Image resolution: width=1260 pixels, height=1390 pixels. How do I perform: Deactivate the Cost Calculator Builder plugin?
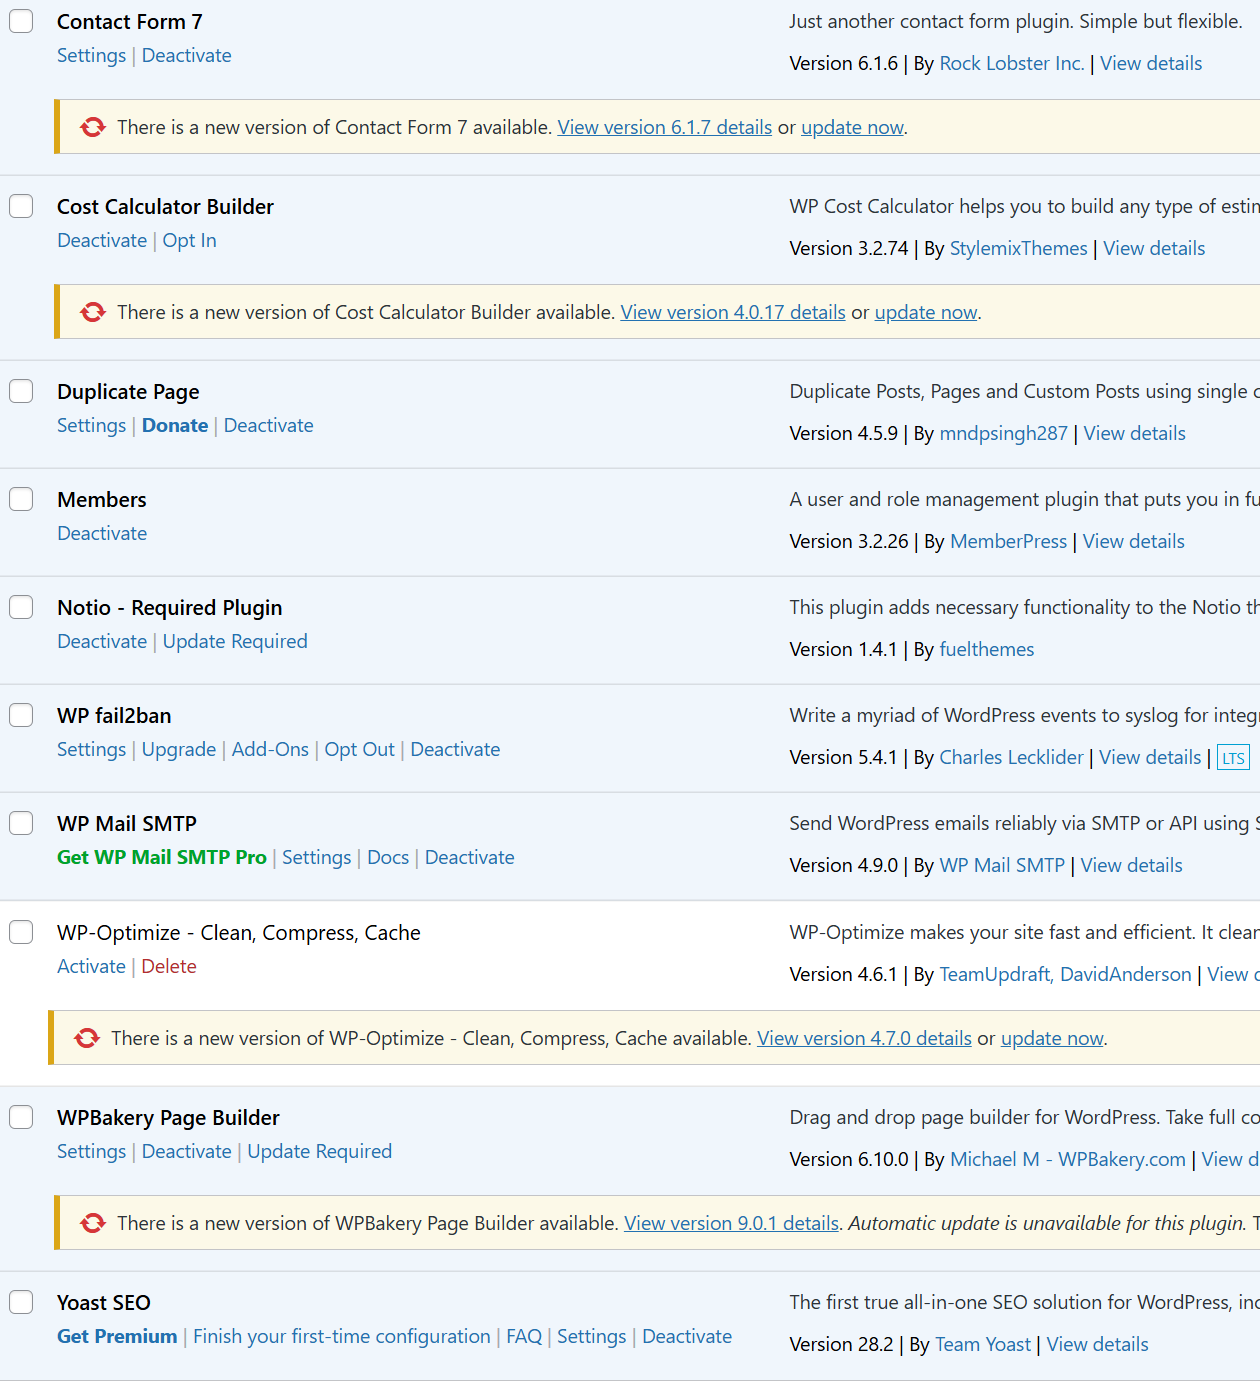pos(102,240)
